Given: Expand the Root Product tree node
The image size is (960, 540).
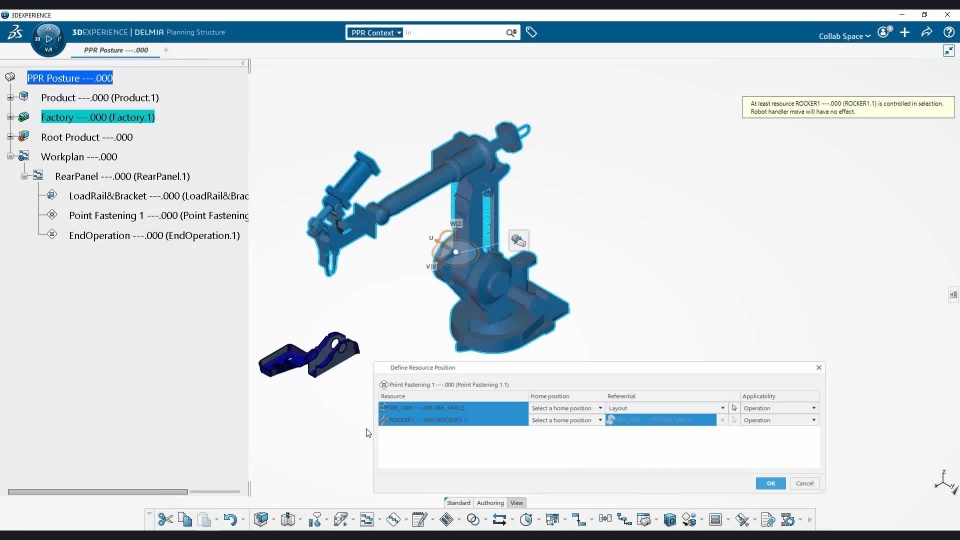Looking at the screenshot, I should point(10,137).
